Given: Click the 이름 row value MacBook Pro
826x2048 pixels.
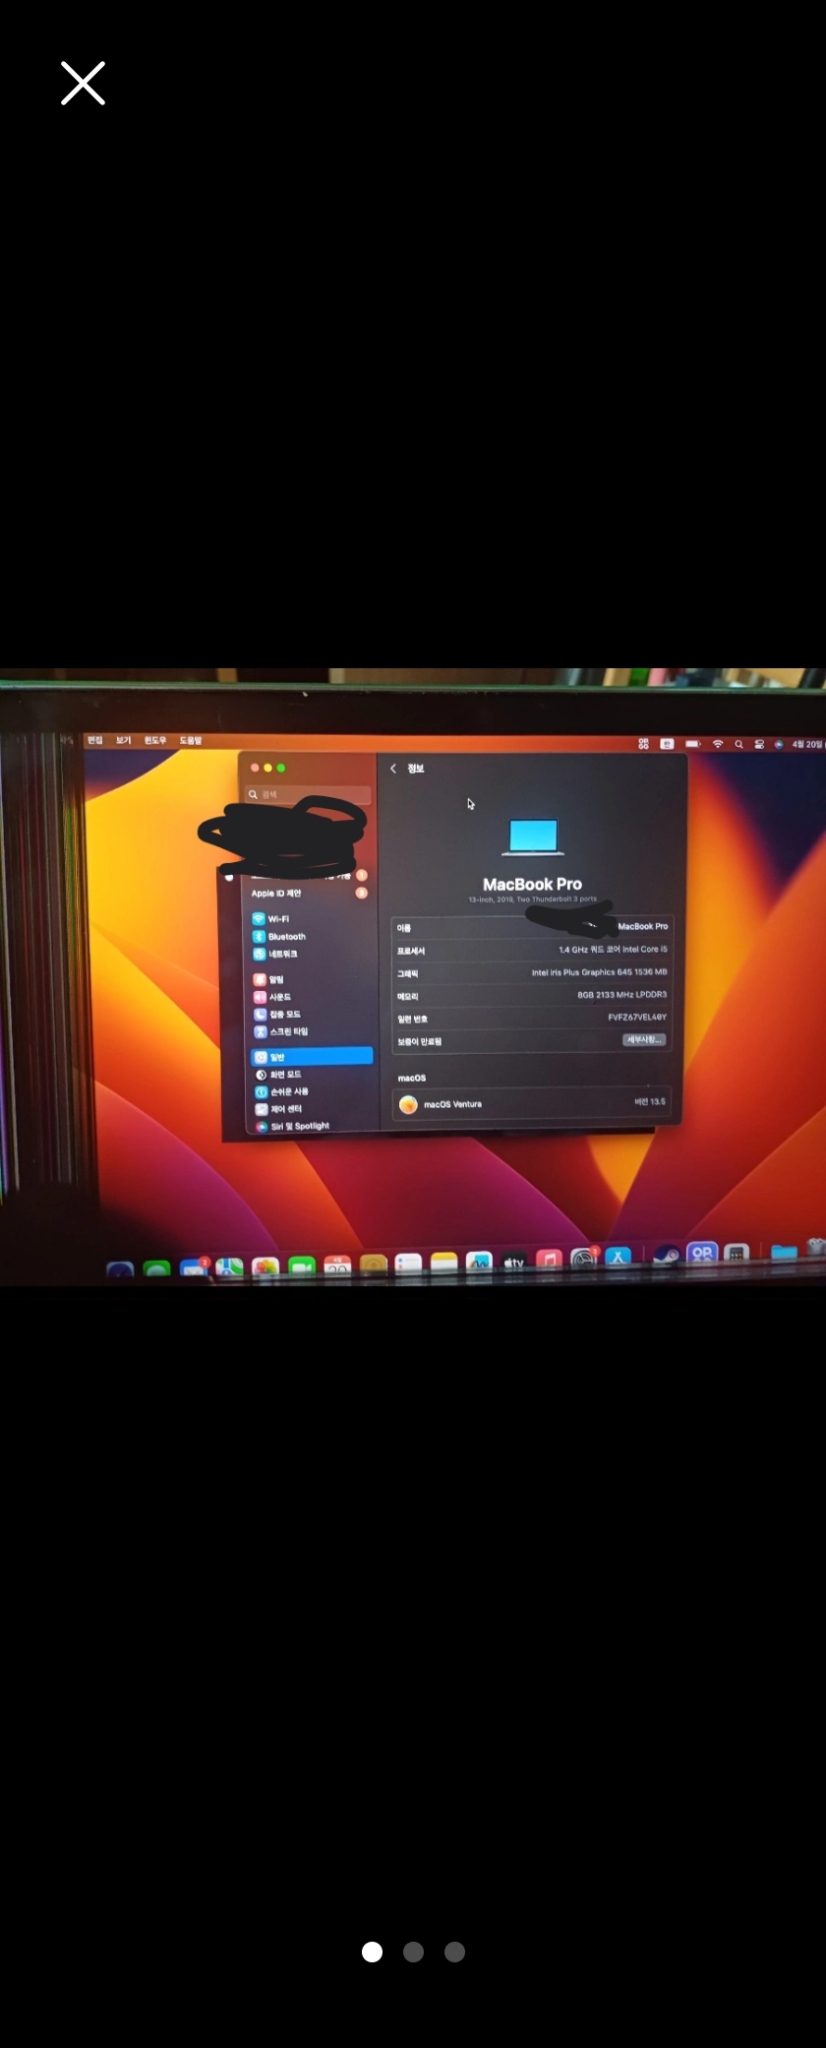Looking at the screenshot, I should point(643,926).
